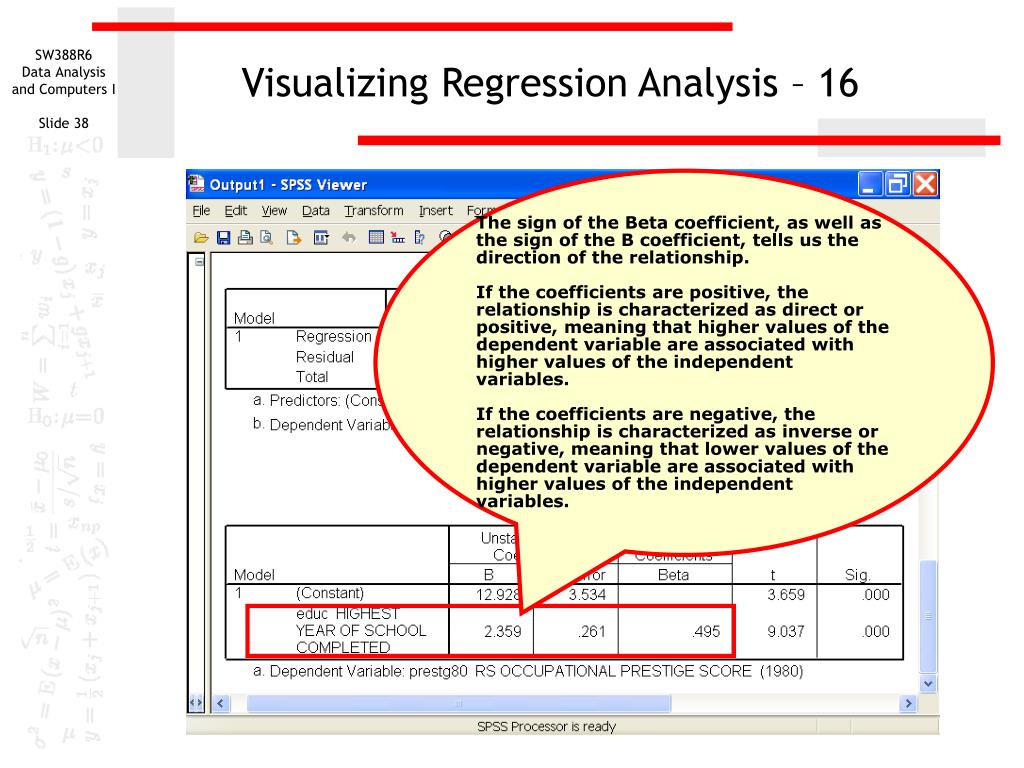Select the B value 2.359 cell

[502, 632]
